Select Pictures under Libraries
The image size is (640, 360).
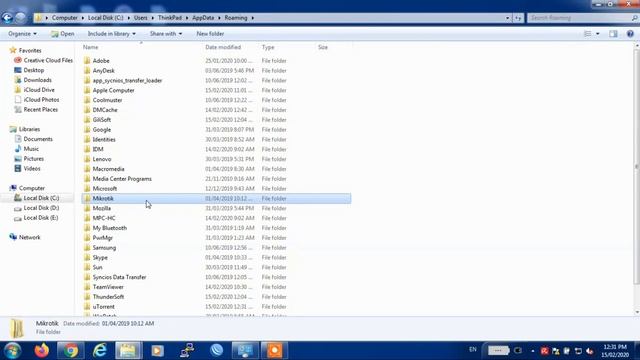tap(29, 159)
